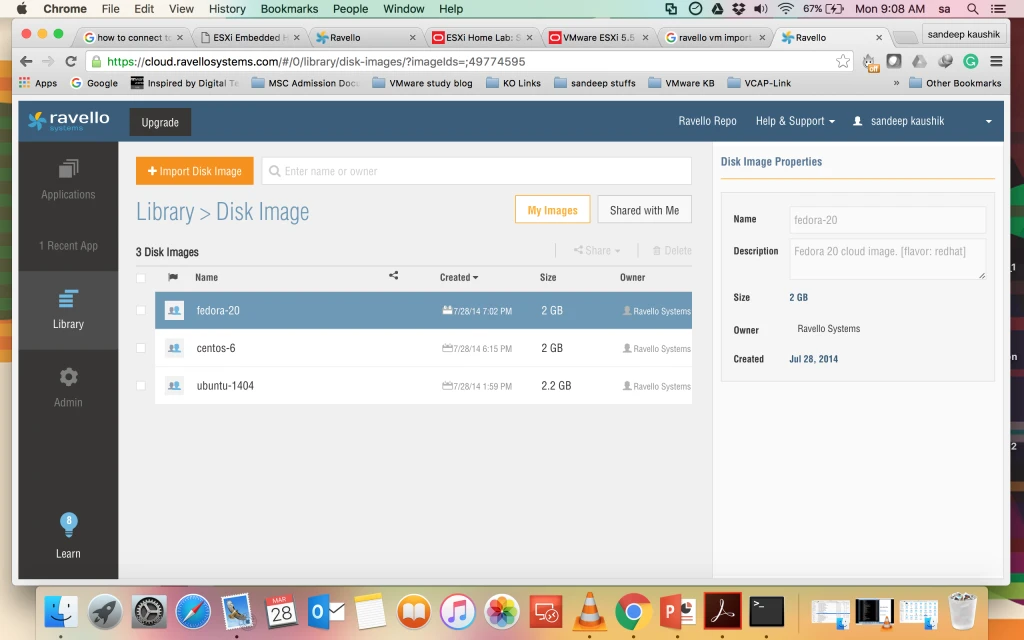Screen dimensions: 1024x640
Task: Open the File menu
Action: pos(110,8)
